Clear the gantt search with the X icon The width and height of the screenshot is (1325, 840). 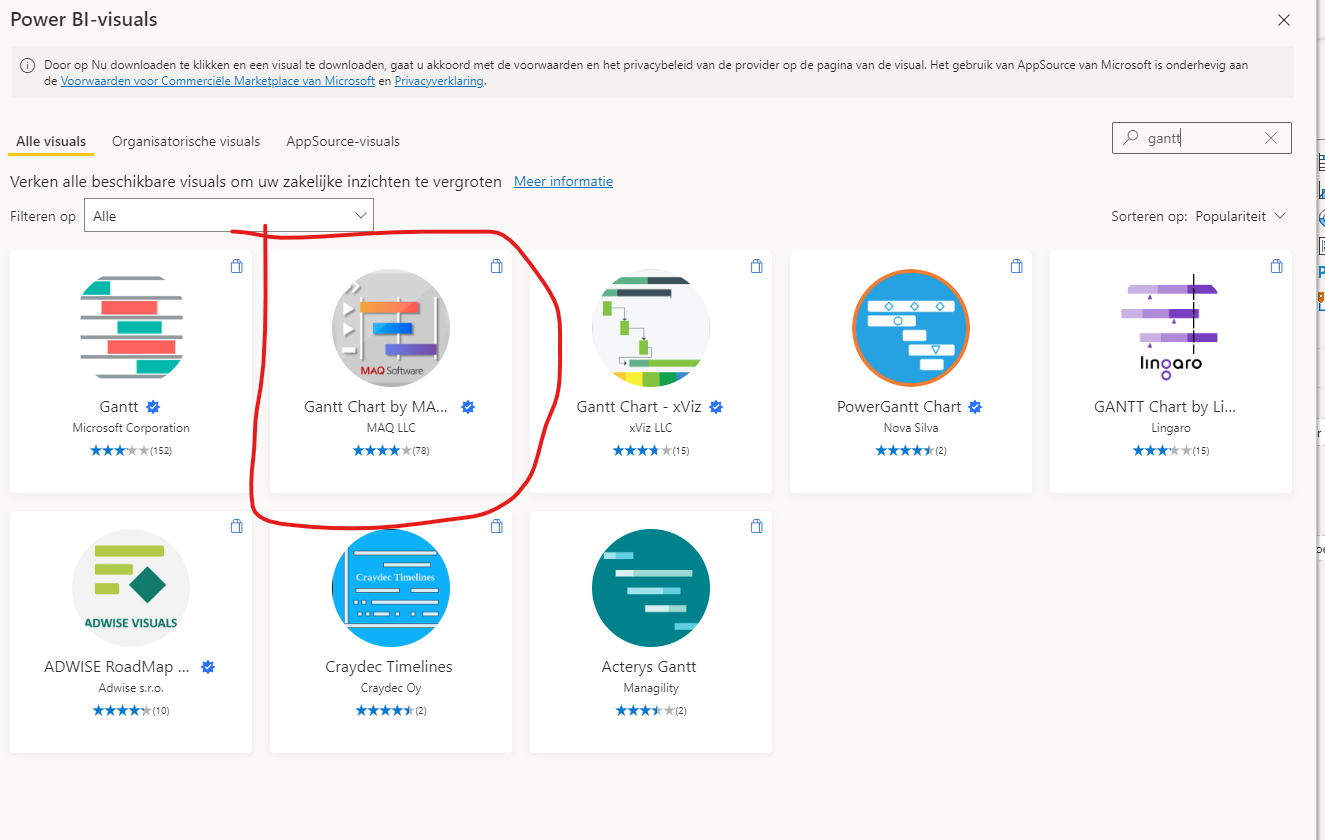(x=1271, y=138)
